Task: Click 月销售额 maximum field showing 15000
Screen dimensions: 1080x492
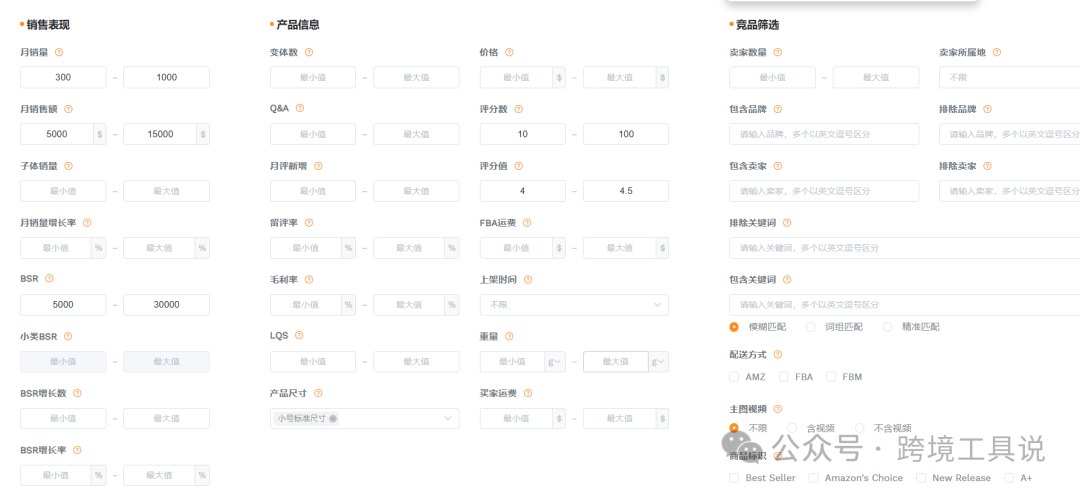Action: coord(160,134)
